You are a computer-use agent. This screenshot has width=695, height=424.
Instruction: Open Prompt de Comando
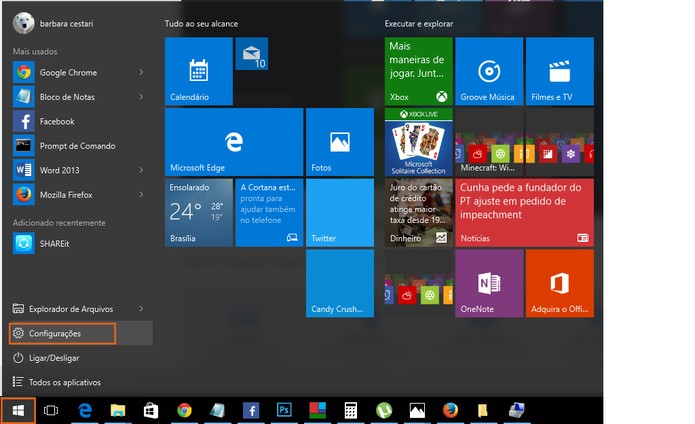pos(82,146)
